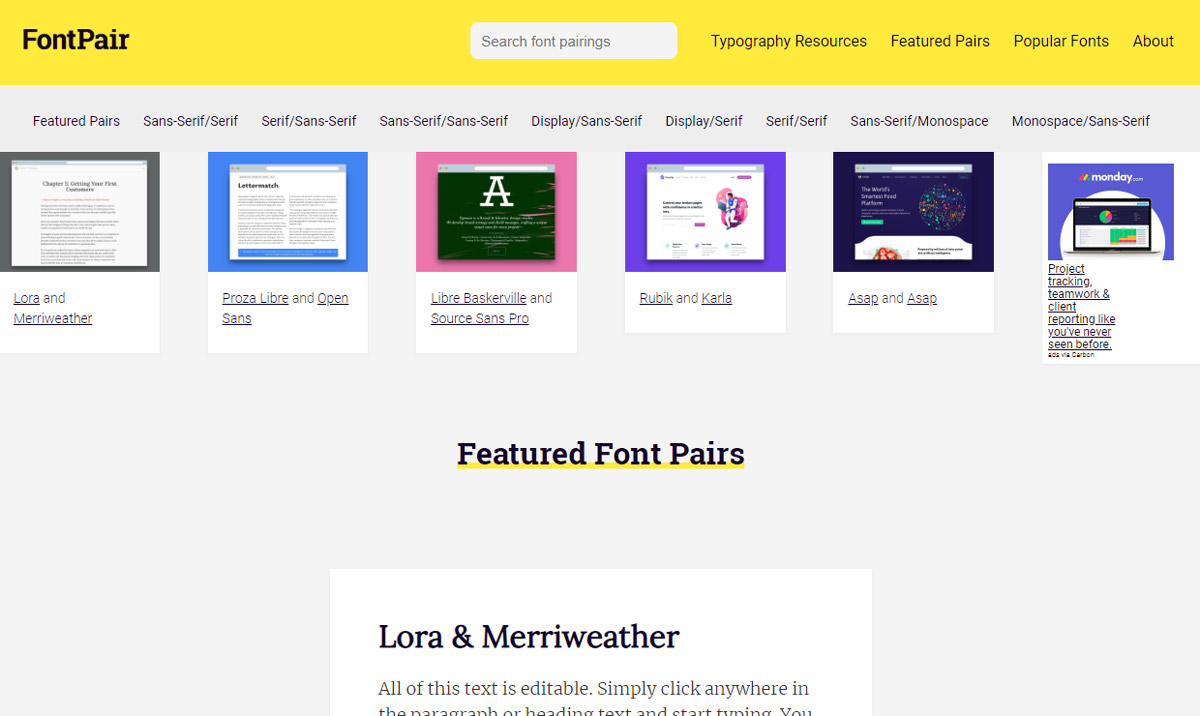Open the Libre Baskerville font link
The height and width of the screenshot is (716, 1200).
[x=479, y=297]
